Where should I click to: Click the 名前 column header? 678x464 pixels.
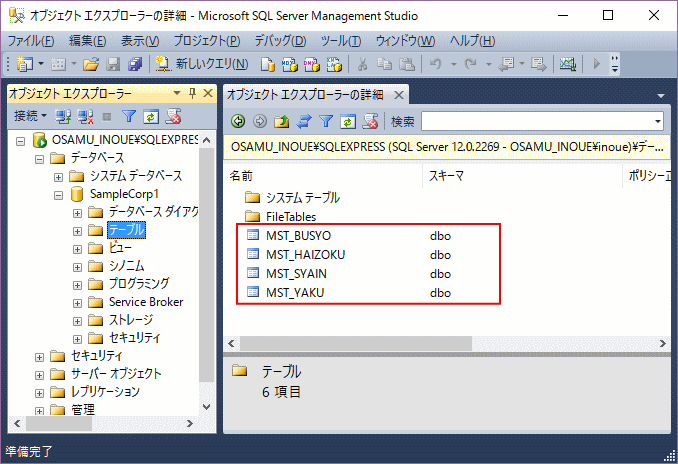click(323, 176)
